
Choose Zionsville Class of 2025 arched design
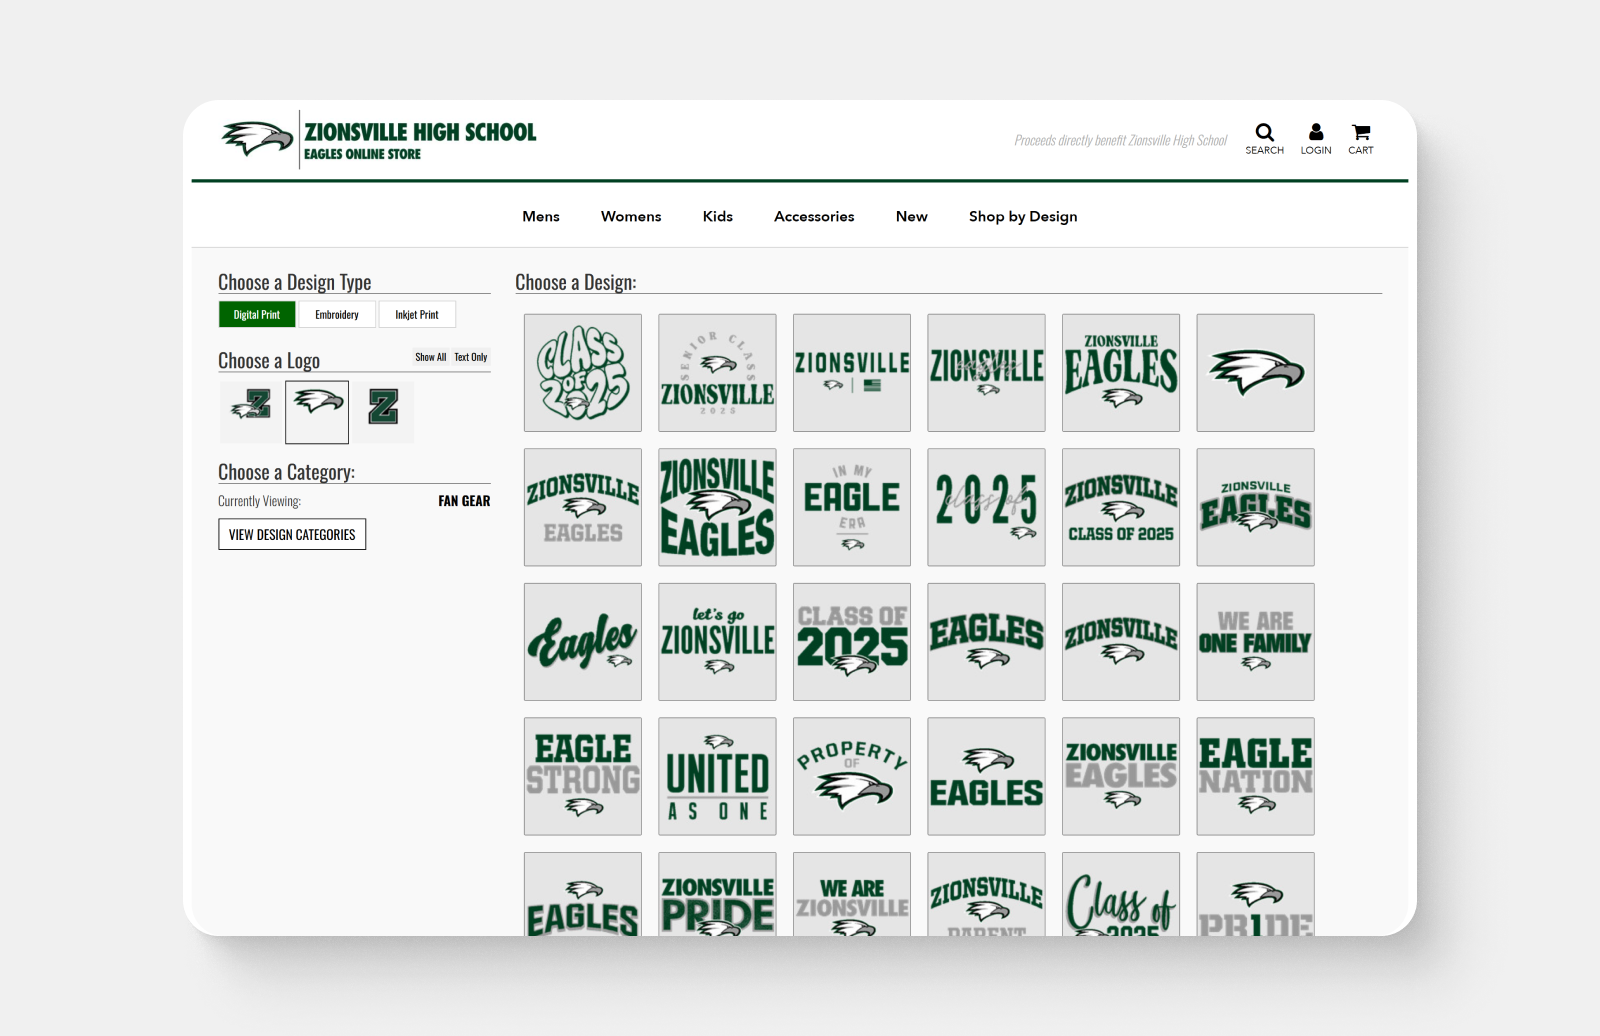tap(1121, 507)
